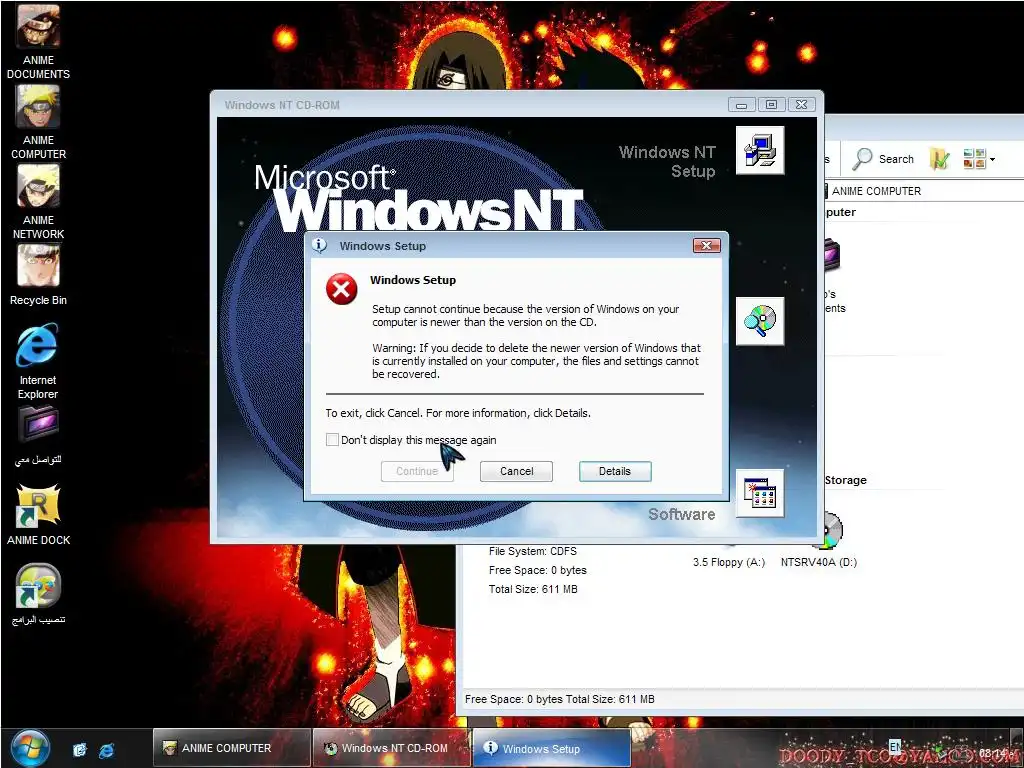Tick the Don't display this message again checkbox

tap(332, 440)
